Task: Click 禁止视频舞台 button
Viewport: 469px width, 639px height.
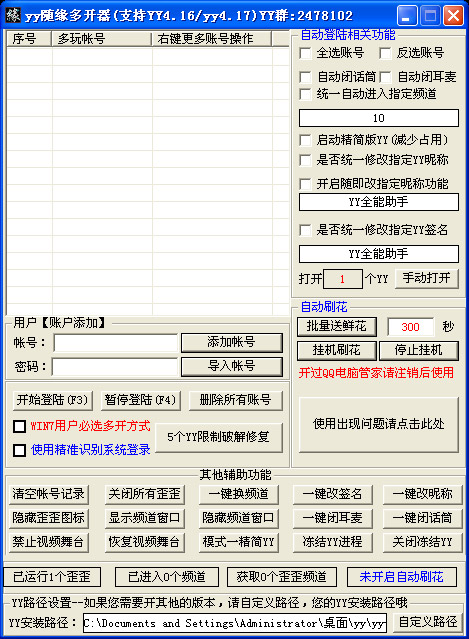Action: click(x=48, y=542)
